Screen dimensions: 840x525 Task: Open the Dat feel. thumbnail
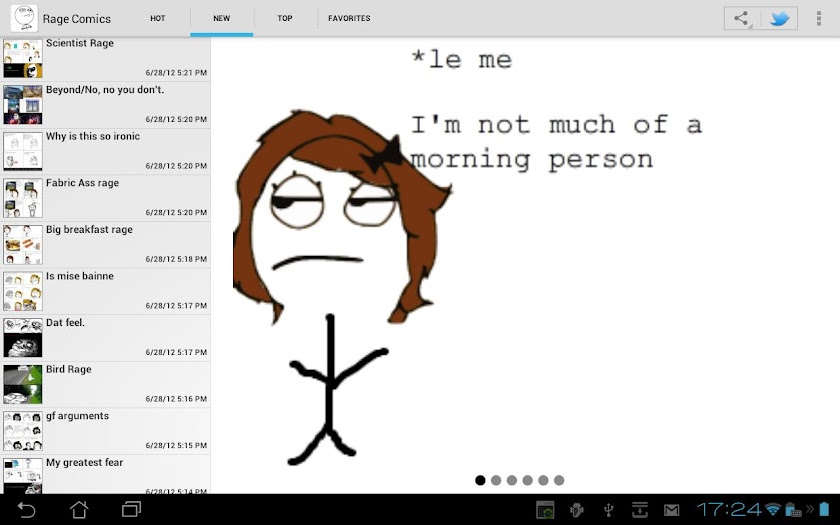pos(22,338)
